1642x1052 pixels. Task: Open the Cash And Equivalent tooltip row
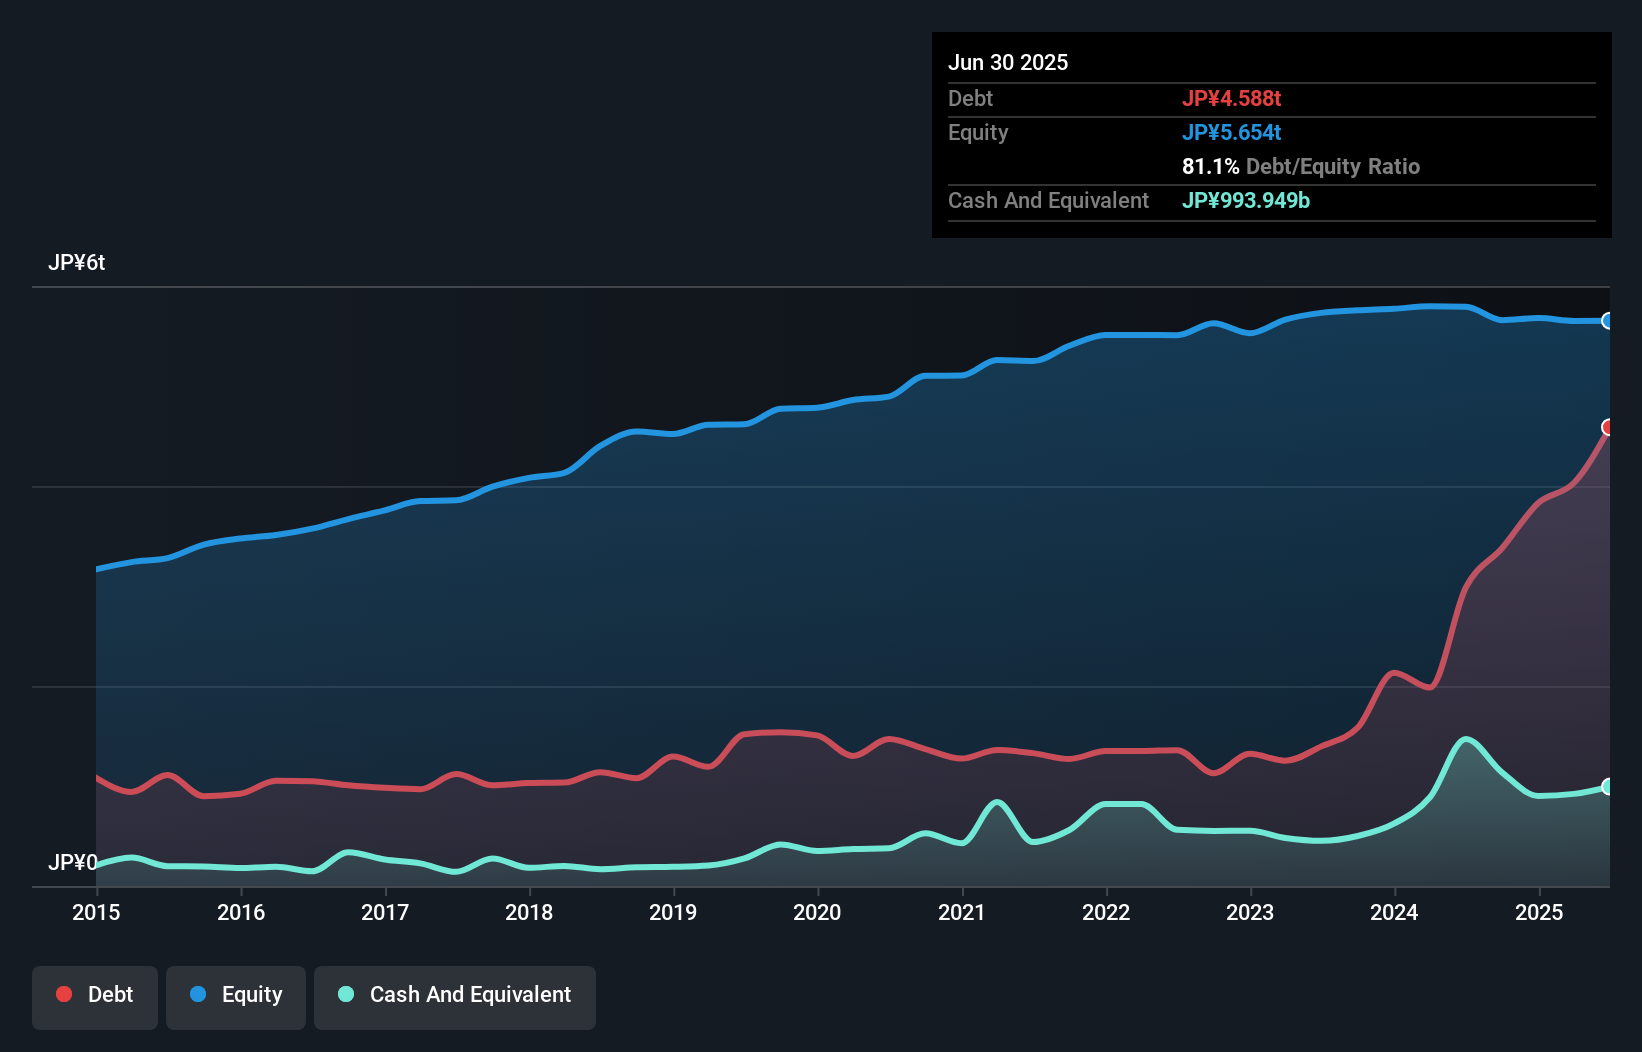click(x=1048, y=200)
